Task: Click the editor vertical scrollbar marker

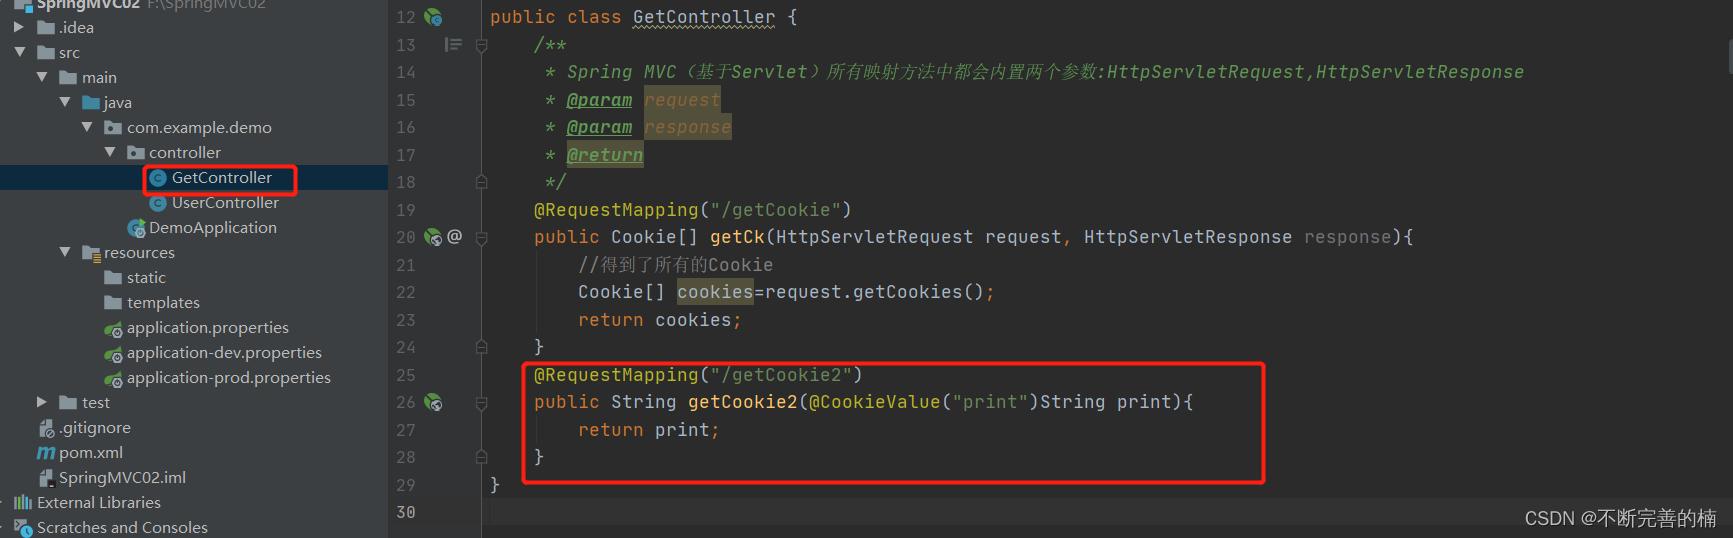Action: pos(1729,57)
